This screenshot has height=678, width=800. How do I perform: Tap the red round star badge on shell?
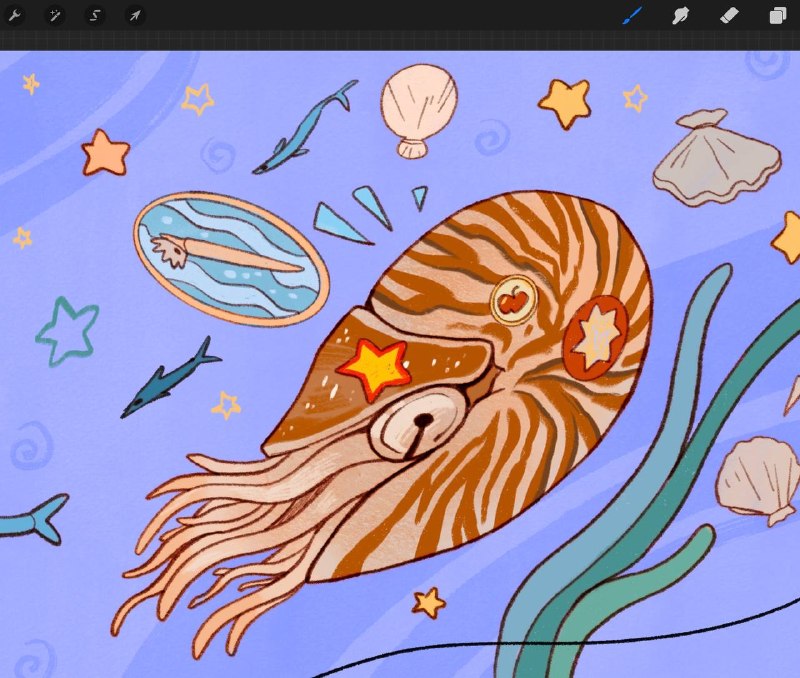[596, 337]
